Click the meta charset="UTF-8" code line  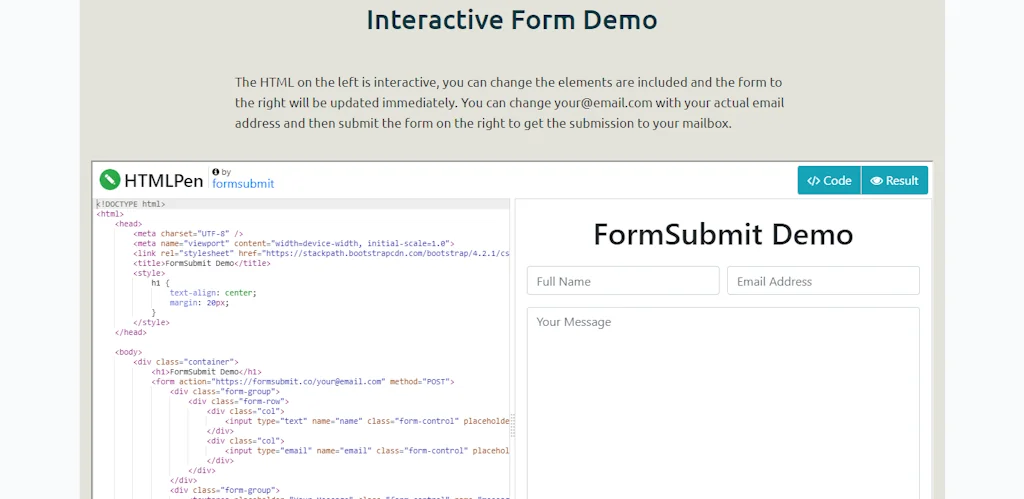pyautogui.click(x=188, y=233)
